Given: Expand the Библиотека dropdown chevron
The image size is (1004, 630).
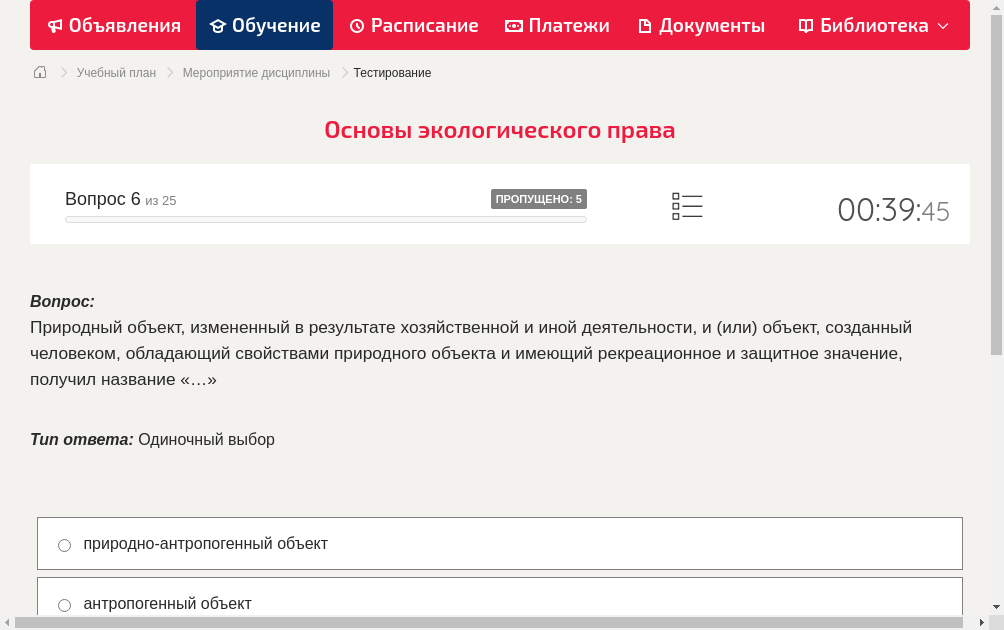Looking at the screenshot, I should click(939, 26).
